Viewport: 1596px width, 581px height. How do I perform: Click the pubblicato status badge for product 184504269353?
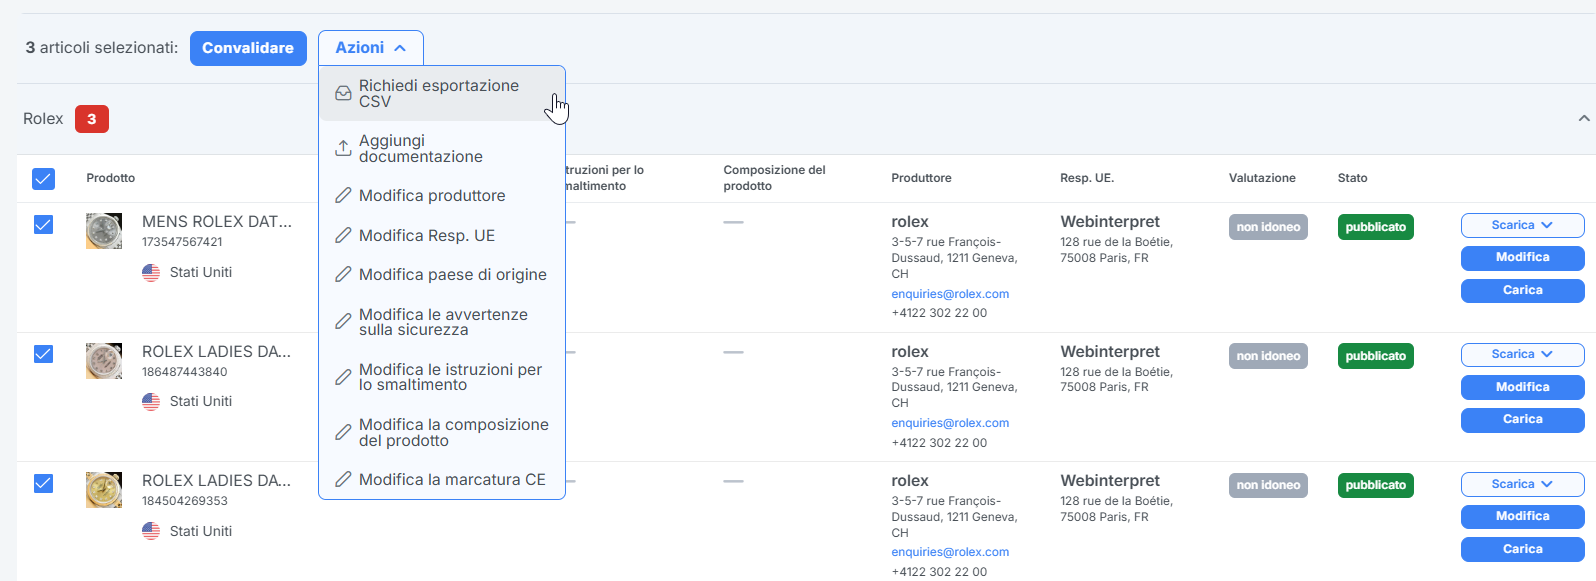click(1376, 485)
